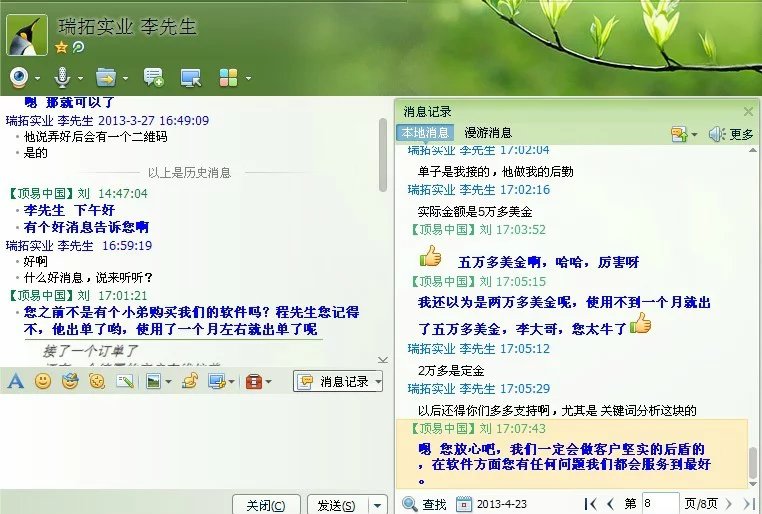The image size is (762, 514).
Task: Switch to the 漫游消息 tab
Action: click(488, 133)
